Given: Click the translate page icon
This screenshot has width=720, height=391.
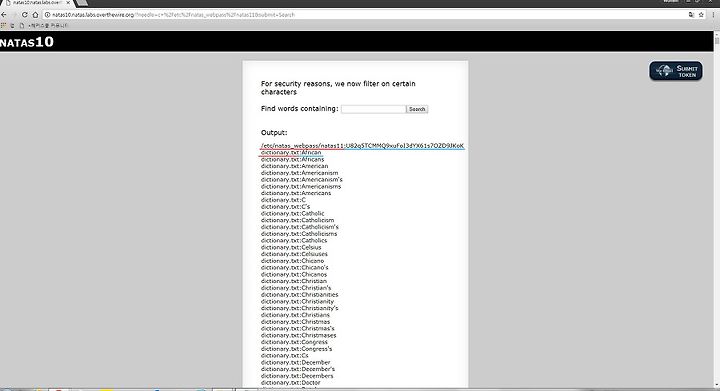Looking at the screenshot, I should point(692,15).
